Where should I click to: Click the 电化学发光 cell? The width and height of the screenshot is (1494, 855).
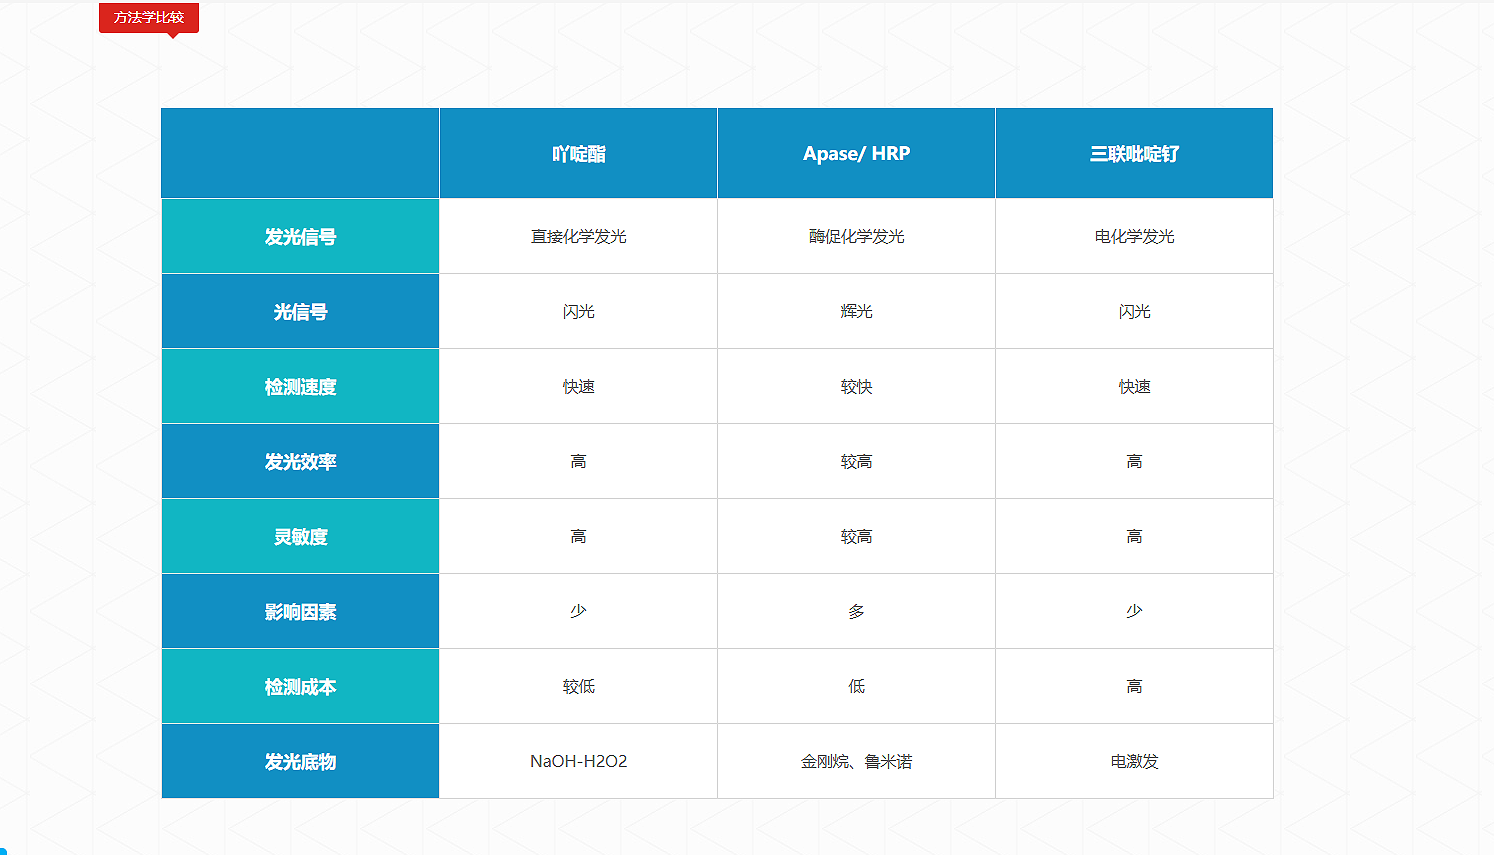point(1134,237)
